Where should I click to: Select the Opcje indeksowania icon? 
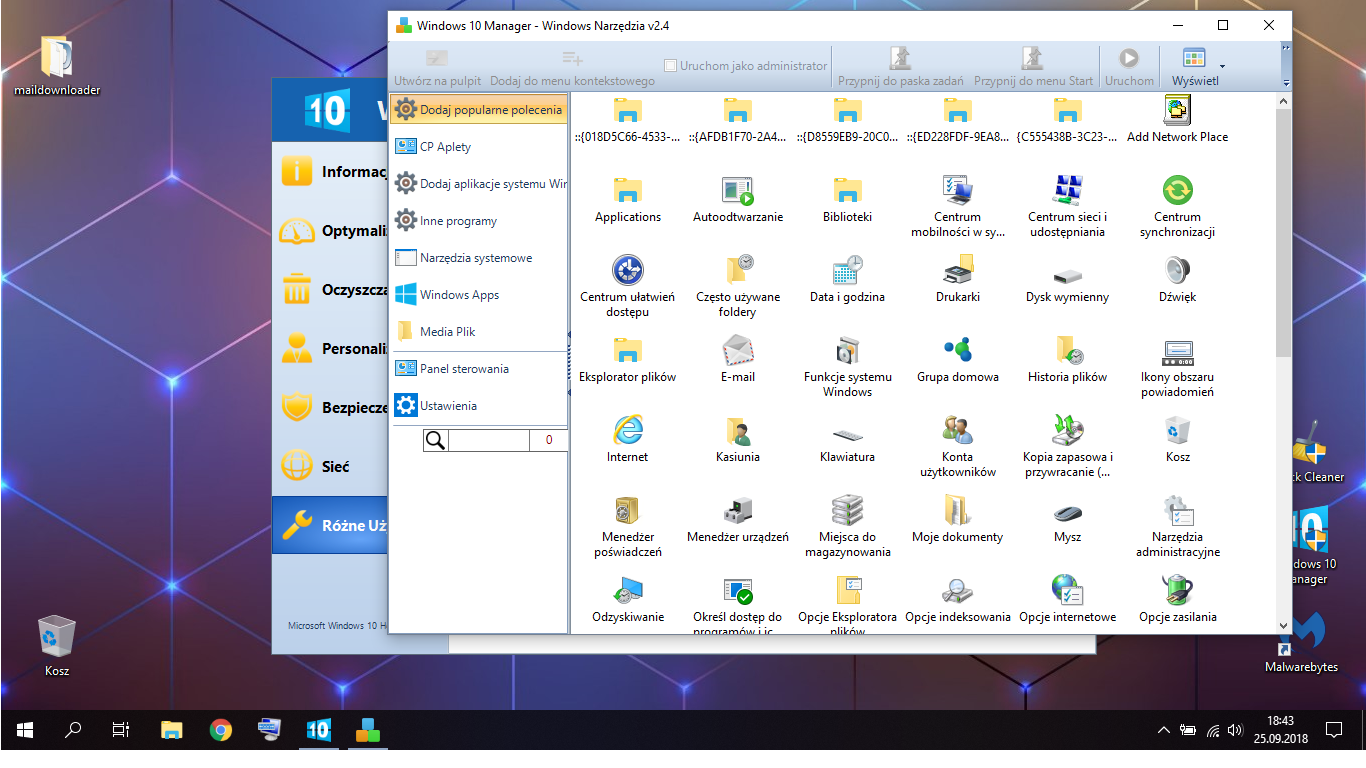point(958,590)
